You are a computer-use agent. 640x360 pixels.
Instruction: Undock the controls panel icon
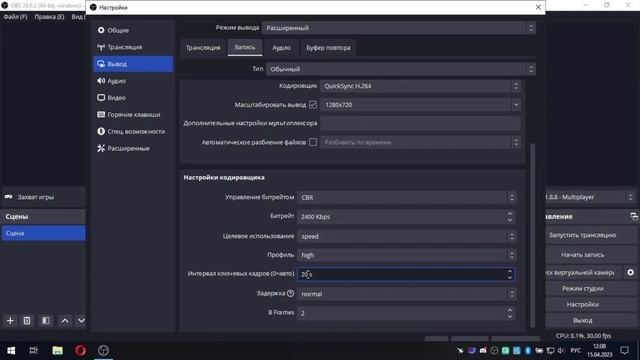click(633, 216)
